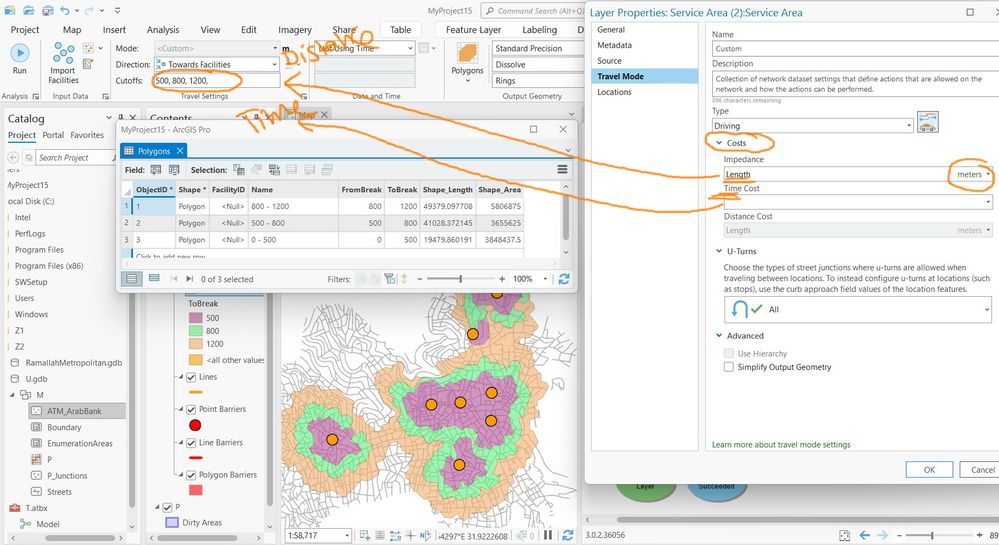Collapse the Advanced section
The image size is (999, 545).
pyautogui.click(x=719, y=336)
